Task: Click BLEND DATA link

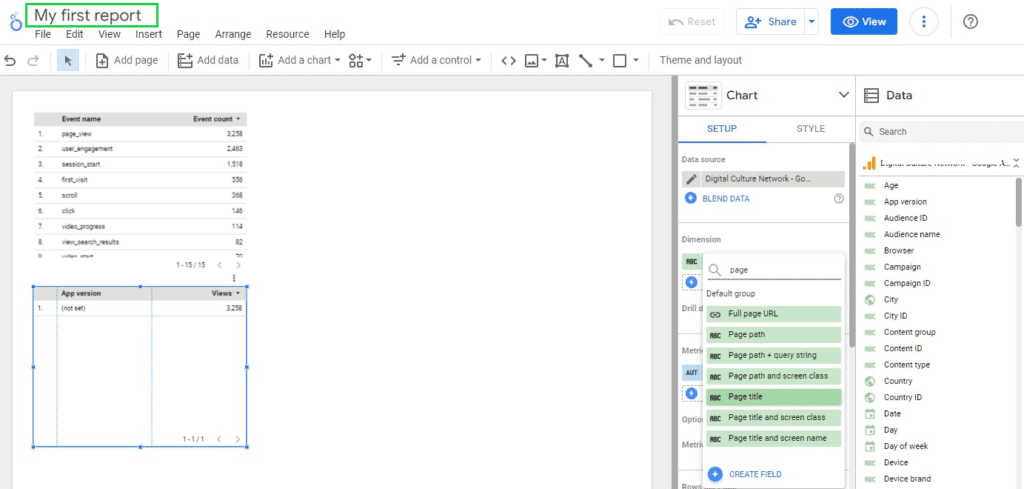Action: pos(725,198)
